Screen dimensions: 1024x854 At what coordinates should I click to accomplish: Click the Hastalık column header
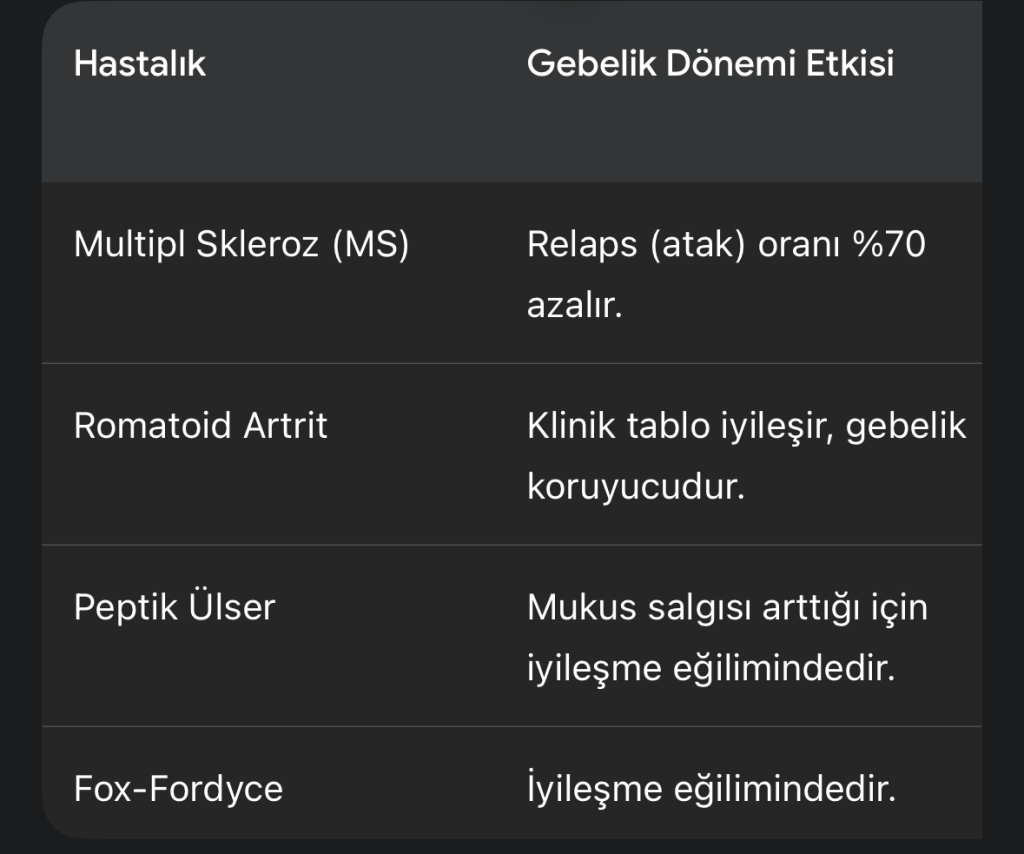point(140,64)
